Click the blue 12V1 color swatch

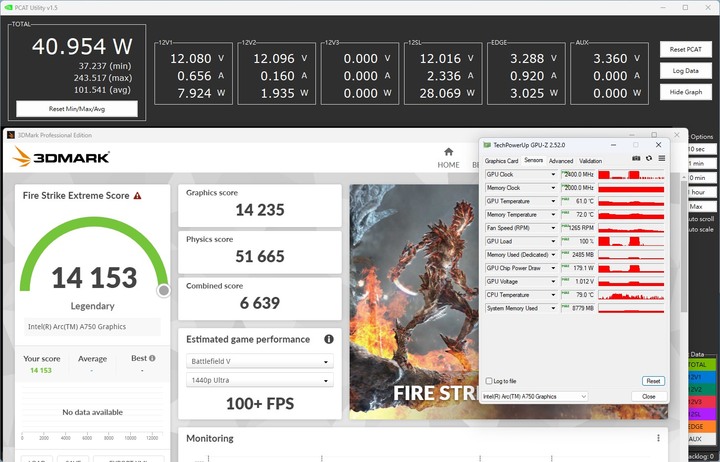(702, 377)
